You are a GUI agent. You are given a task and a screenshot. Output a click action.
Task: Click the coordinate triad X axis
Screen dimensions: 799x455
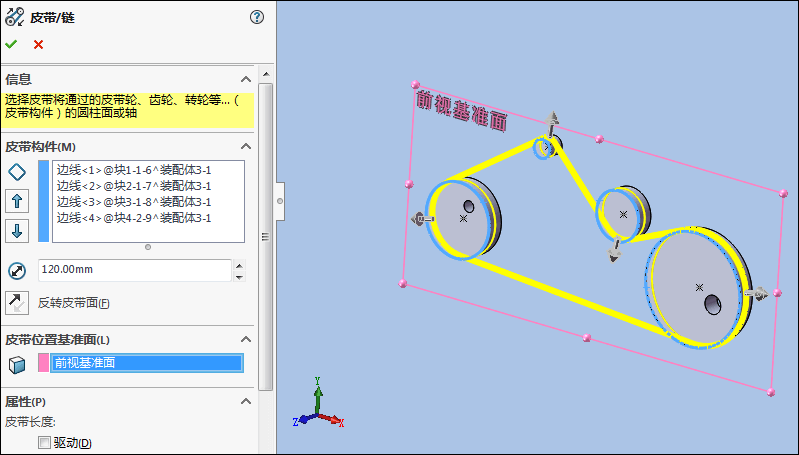[x=332, y=420]
